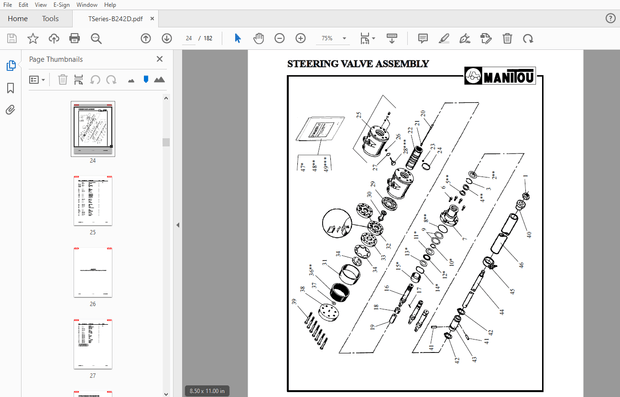Open the Attachments paperclip panel

[11, 110]
